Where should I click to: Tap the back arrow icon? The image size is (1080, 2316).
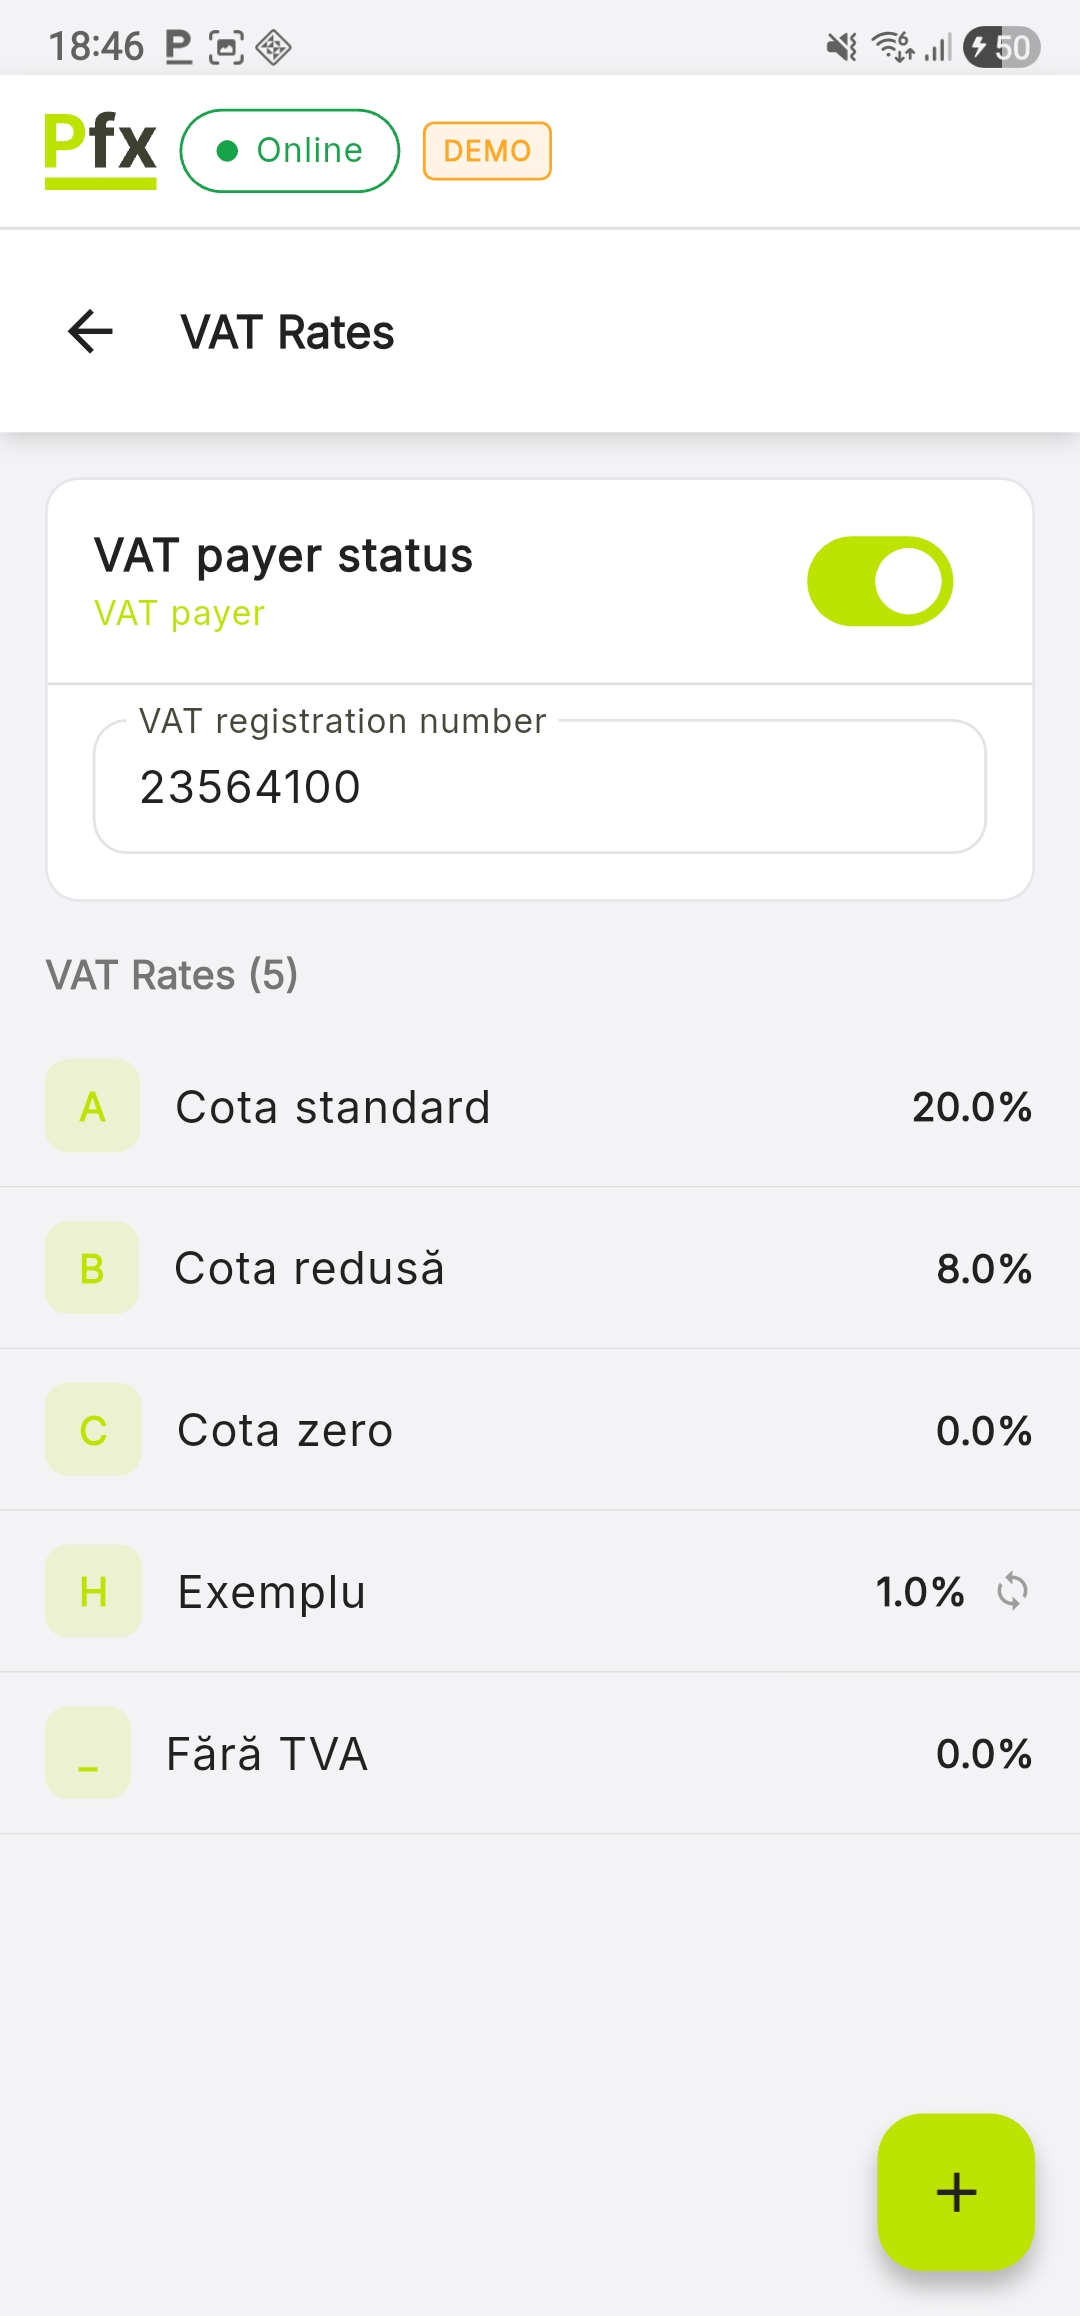click(x=90, y=332)
